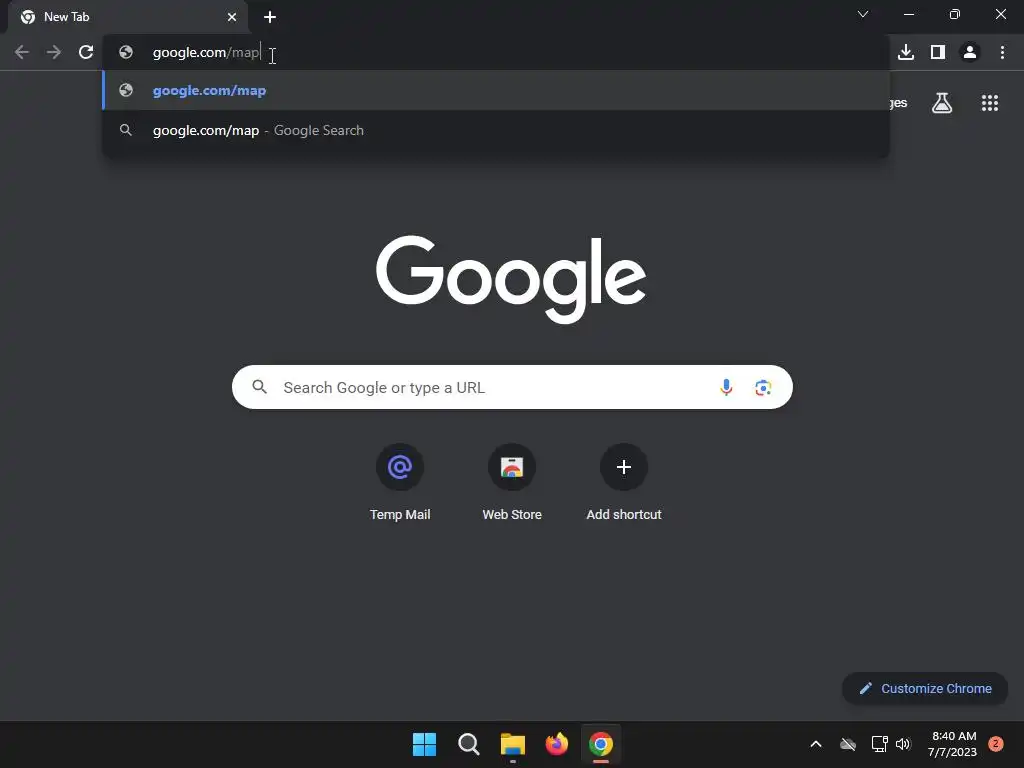Open the Web Store shortcut
Image resolution: width=1024 pixels, height=768 pixels.
512,483
